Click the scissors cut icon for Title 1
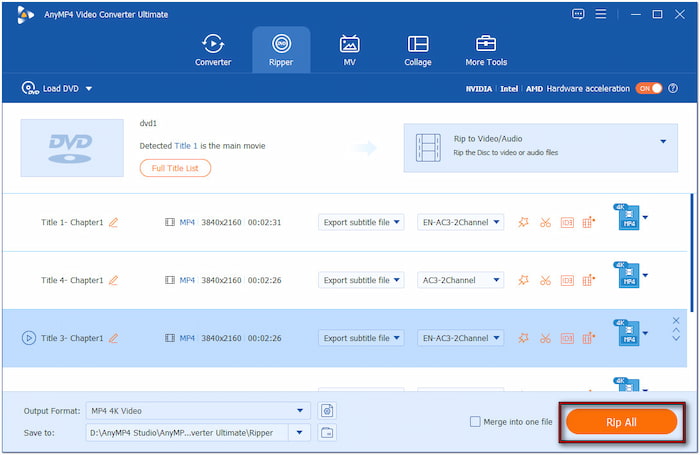700x455 pixels. (x=545, y=222)
